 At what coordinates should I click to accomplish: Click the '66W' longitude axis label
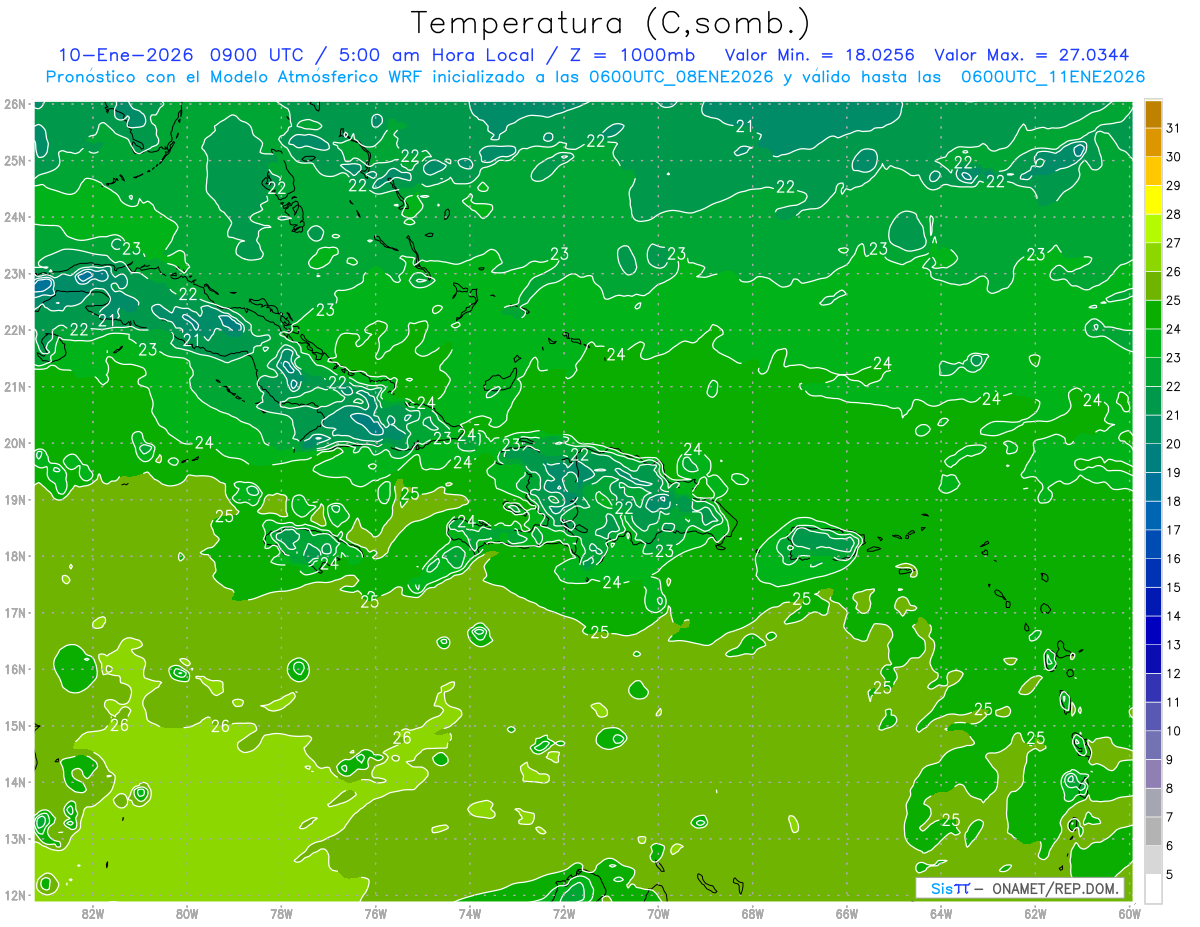[847, 912]
